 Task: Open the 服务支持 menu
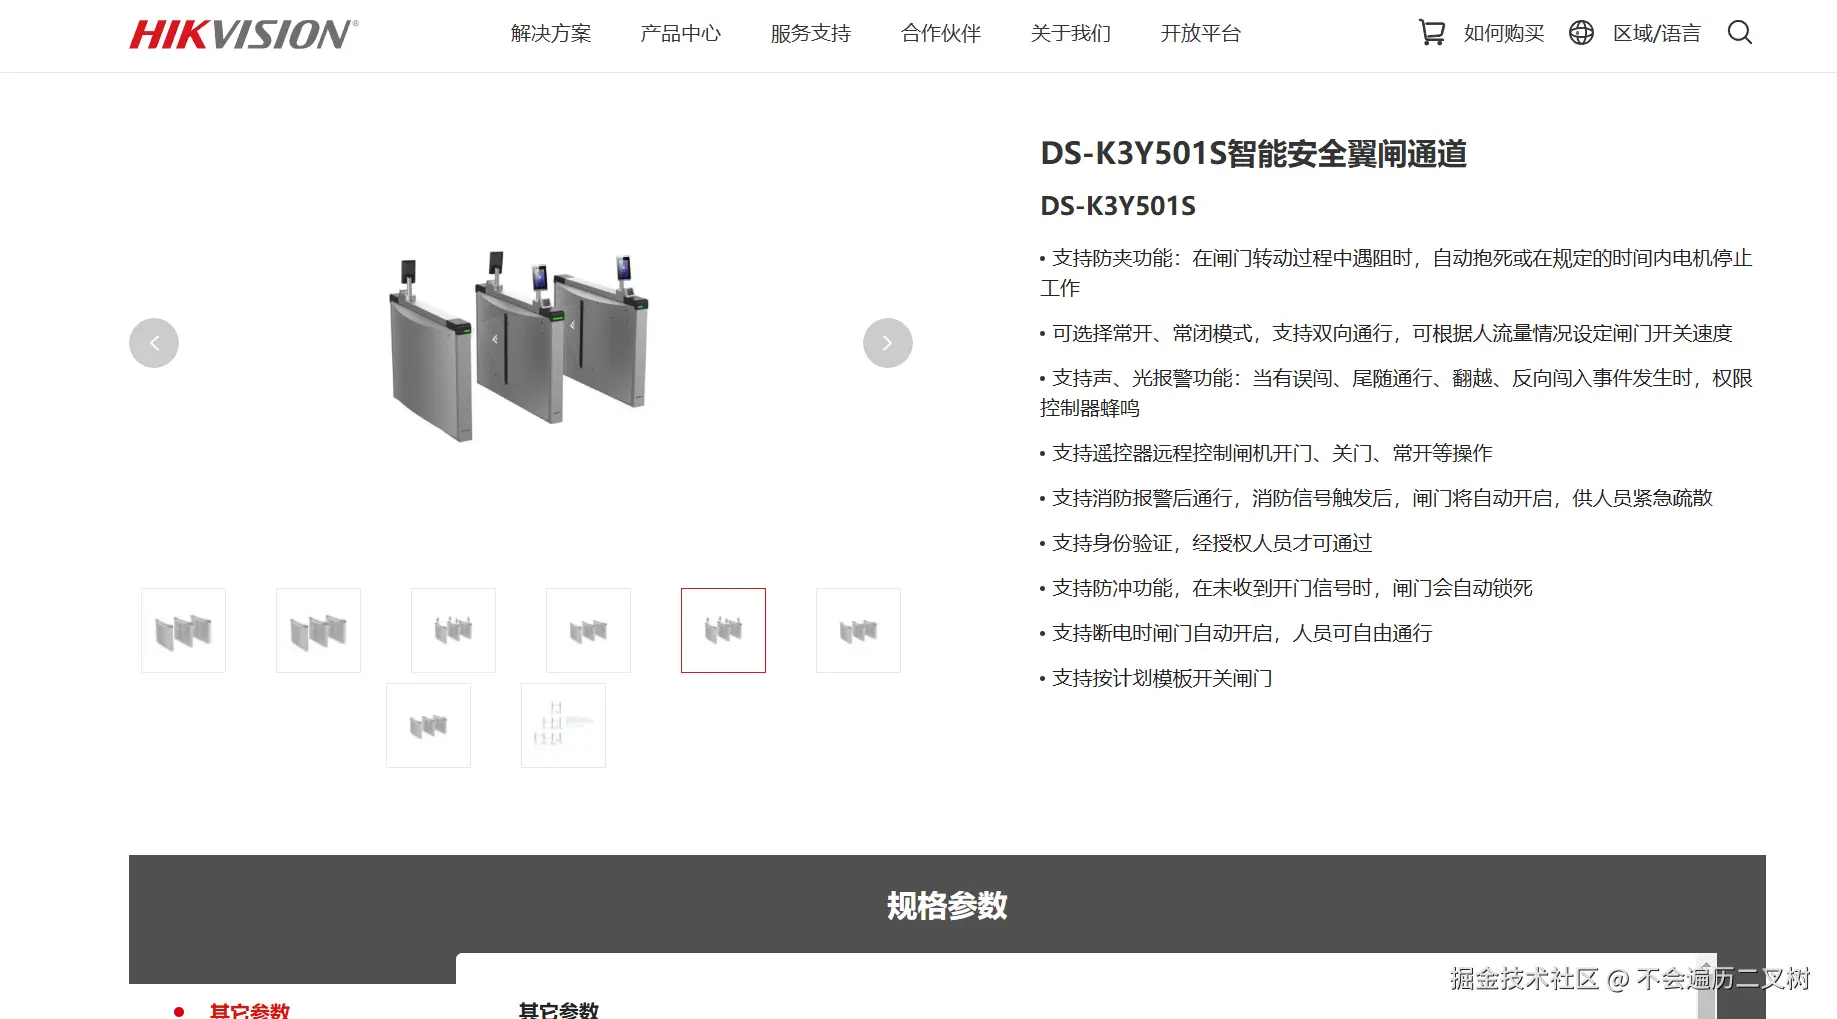(811, 33)
